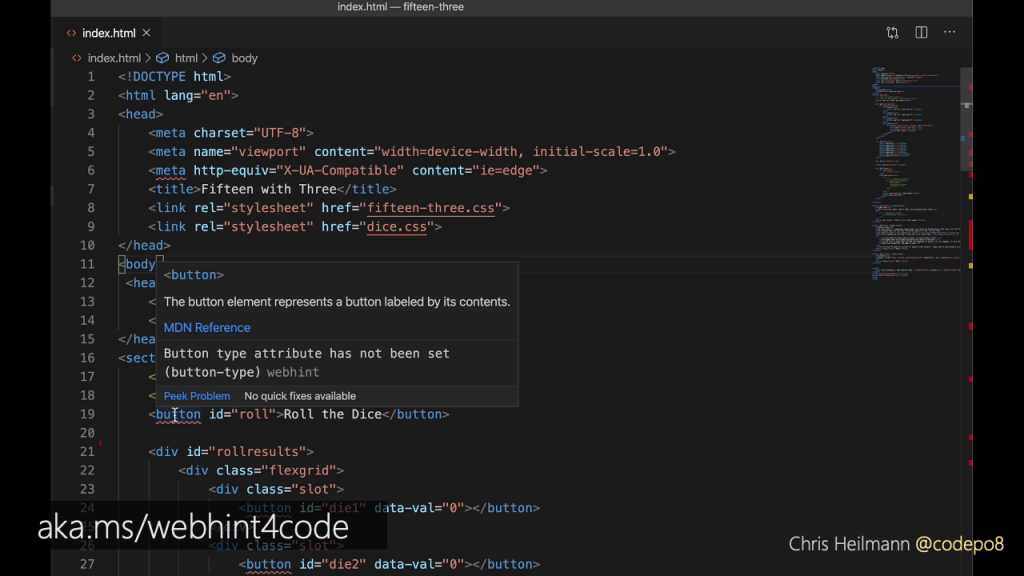Click the <!DOCTYPE html> declaration
Viewport: 1024px width, 576px height.
174,77
